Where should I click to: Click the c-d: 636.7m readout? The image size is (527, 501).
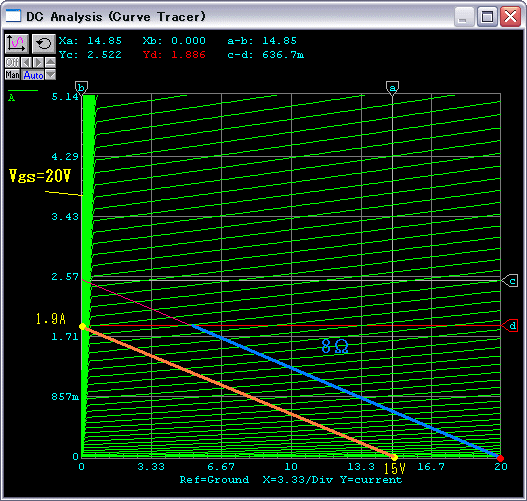pyautogui.click(x=266, y=54)
